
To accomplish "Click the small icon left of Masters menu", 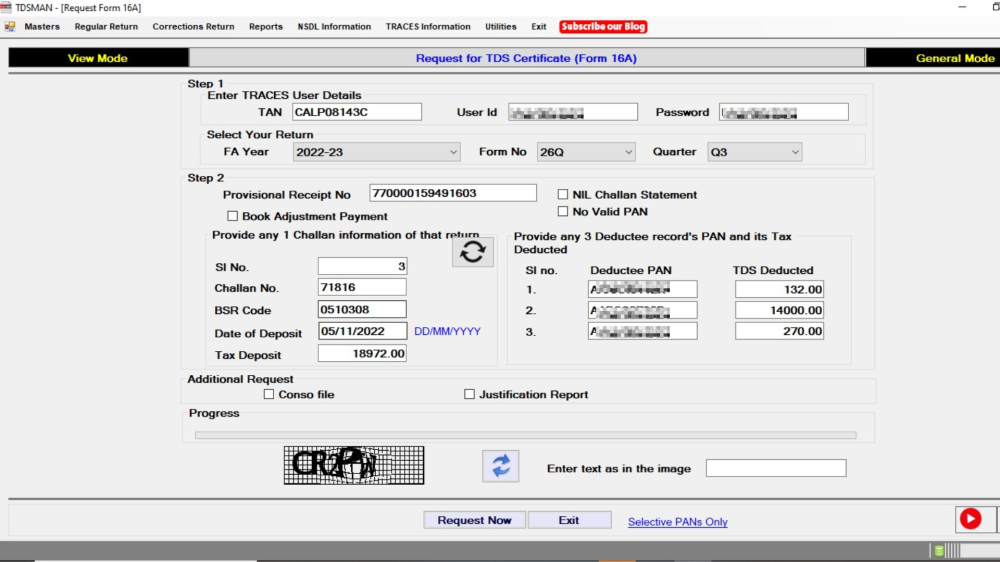I will (x=10, y=27).
